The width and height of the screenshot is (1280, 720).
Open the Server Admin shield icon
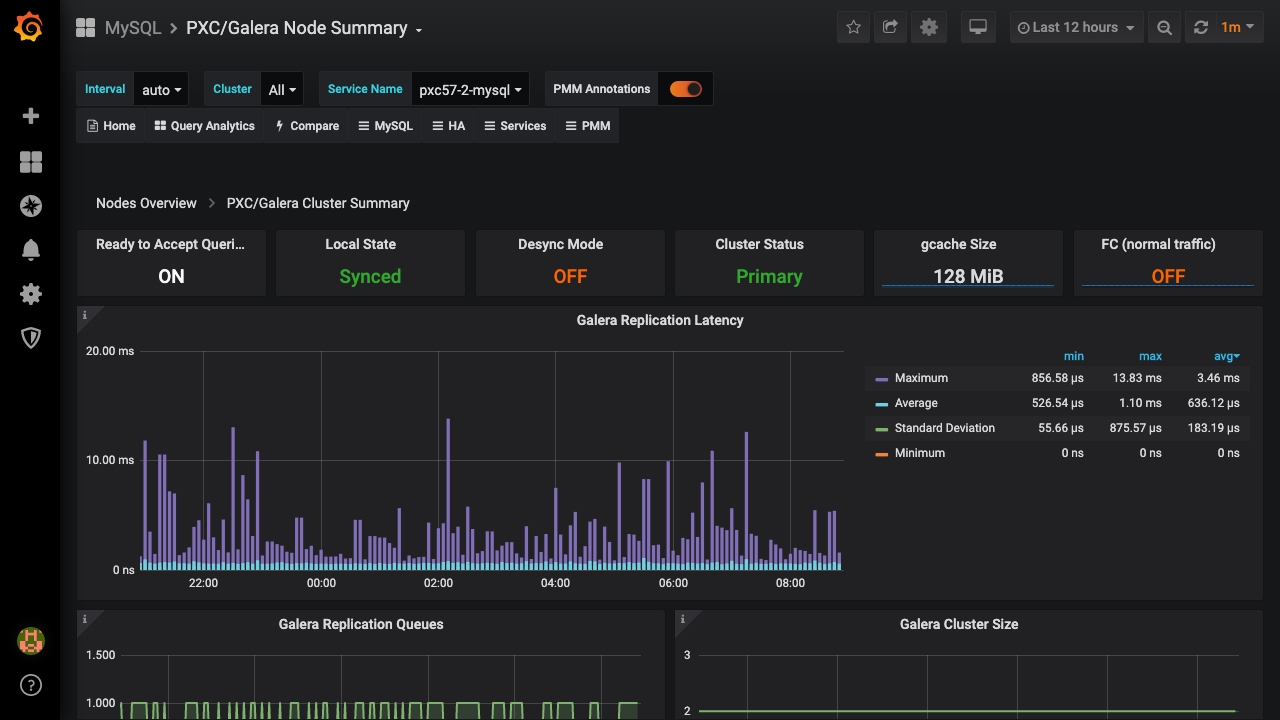pyautogui.click(x=31, y=338)
